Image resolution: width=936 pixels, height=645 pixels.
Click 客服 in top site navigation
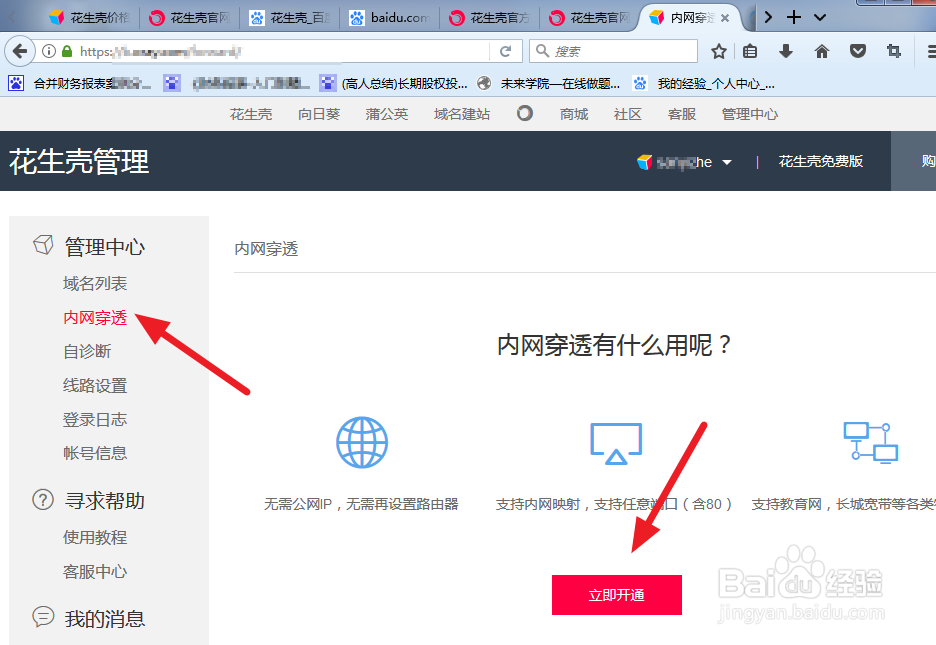coord(682,114)
